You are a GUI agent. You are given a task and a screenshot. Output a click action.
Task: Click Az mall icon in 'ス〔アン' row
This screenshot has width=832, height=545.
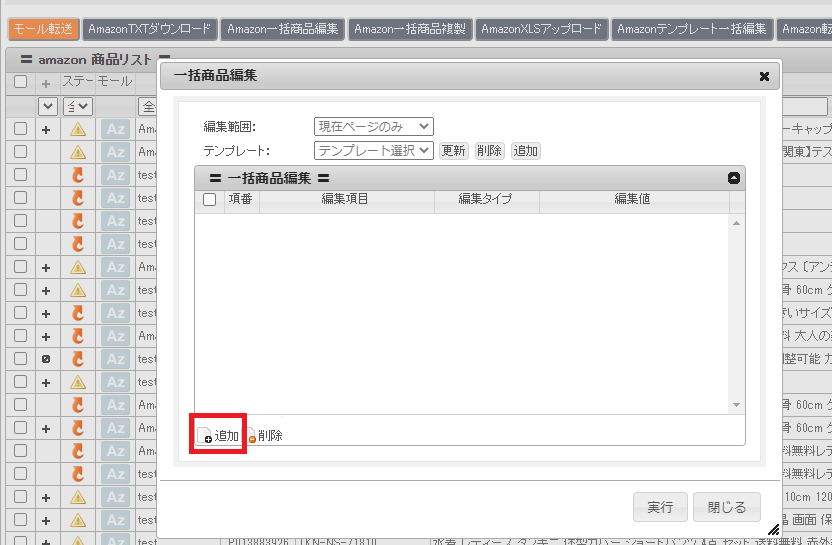pyautogui.click(x=115, y=267)
